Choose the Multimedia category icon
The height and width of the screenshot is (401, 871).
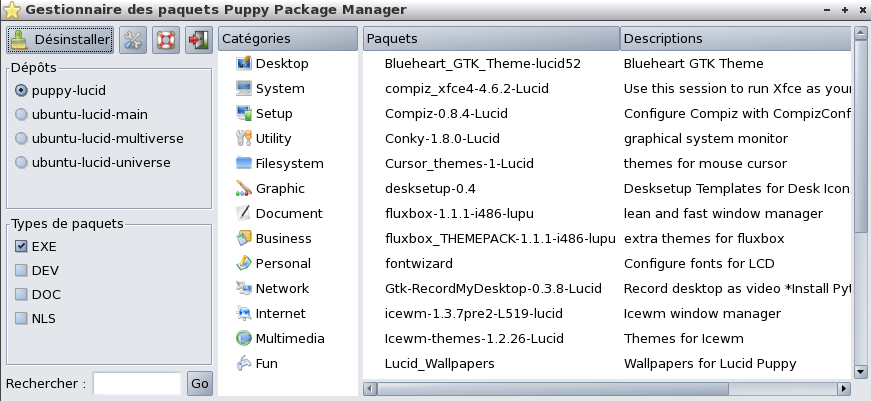click(243, 338)
